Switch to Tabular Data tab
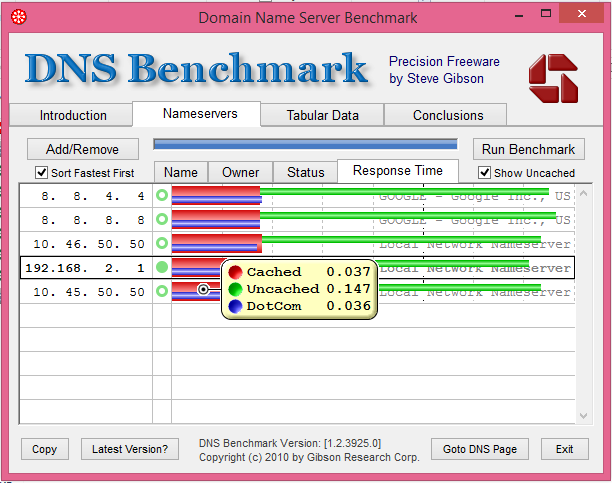The image size is (612, 483). [x=322, y=115]
